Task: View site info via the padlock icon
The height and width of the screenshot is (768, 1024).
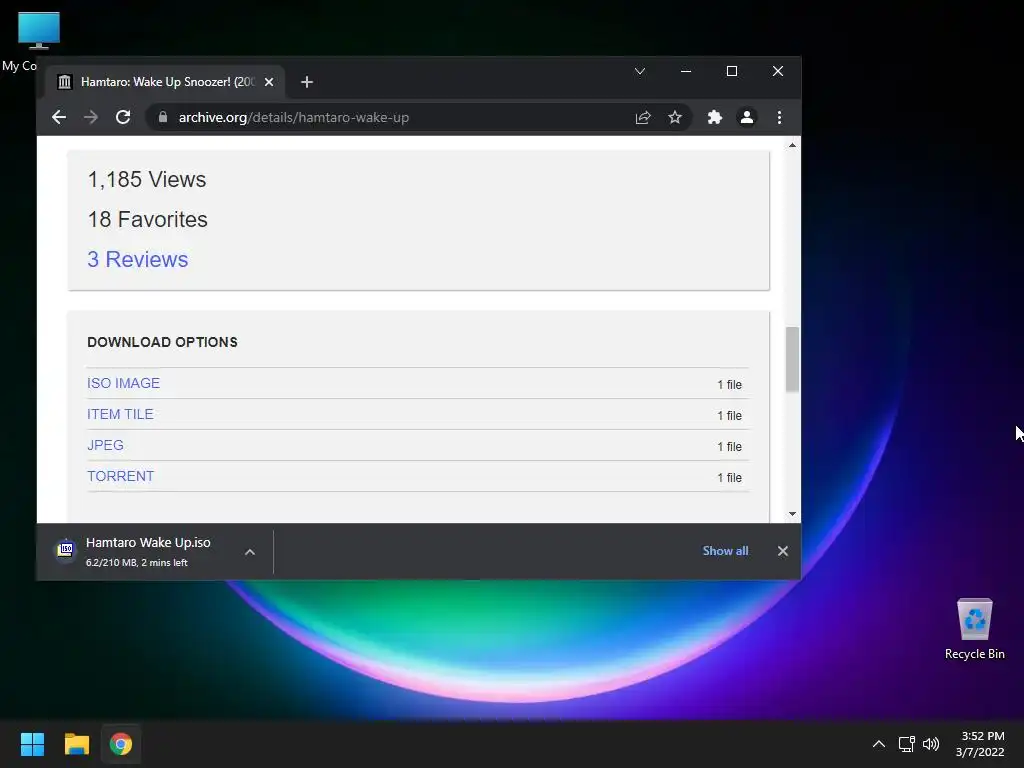Action: pyautogui.click(x=163, y=117)
